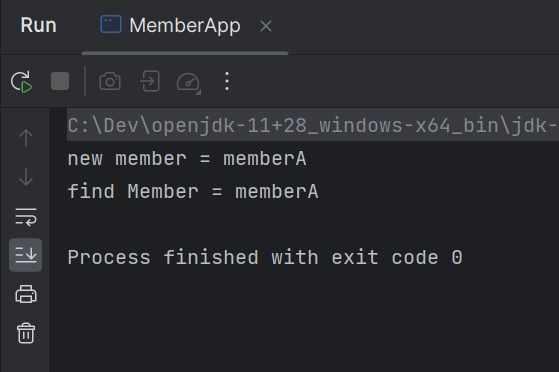Print the console output
This screenshot has height=372, width=559.
click(26, 294)
